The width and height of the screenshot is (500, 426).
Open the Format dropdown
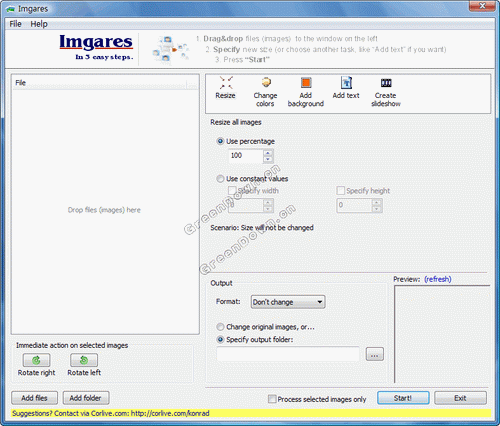(x=288, y=302)
